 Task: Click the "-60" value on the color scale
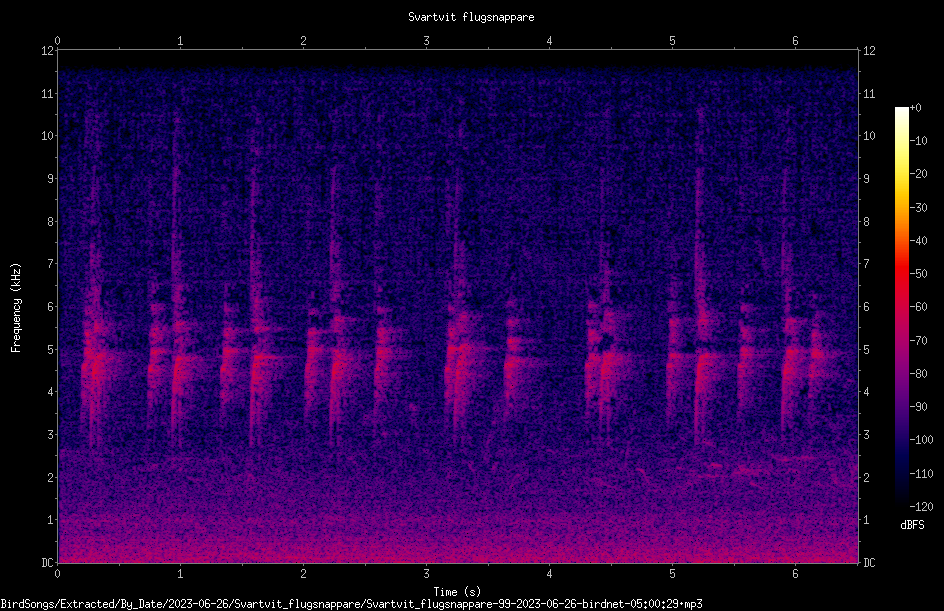pos(919,307)
